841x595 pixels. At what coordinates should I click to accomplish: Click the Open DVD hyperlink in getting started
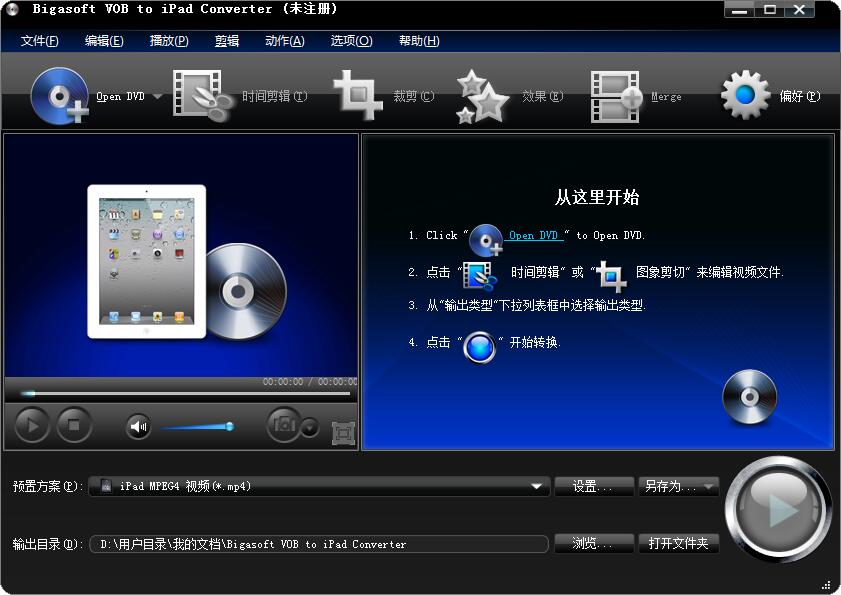point(534,236)
